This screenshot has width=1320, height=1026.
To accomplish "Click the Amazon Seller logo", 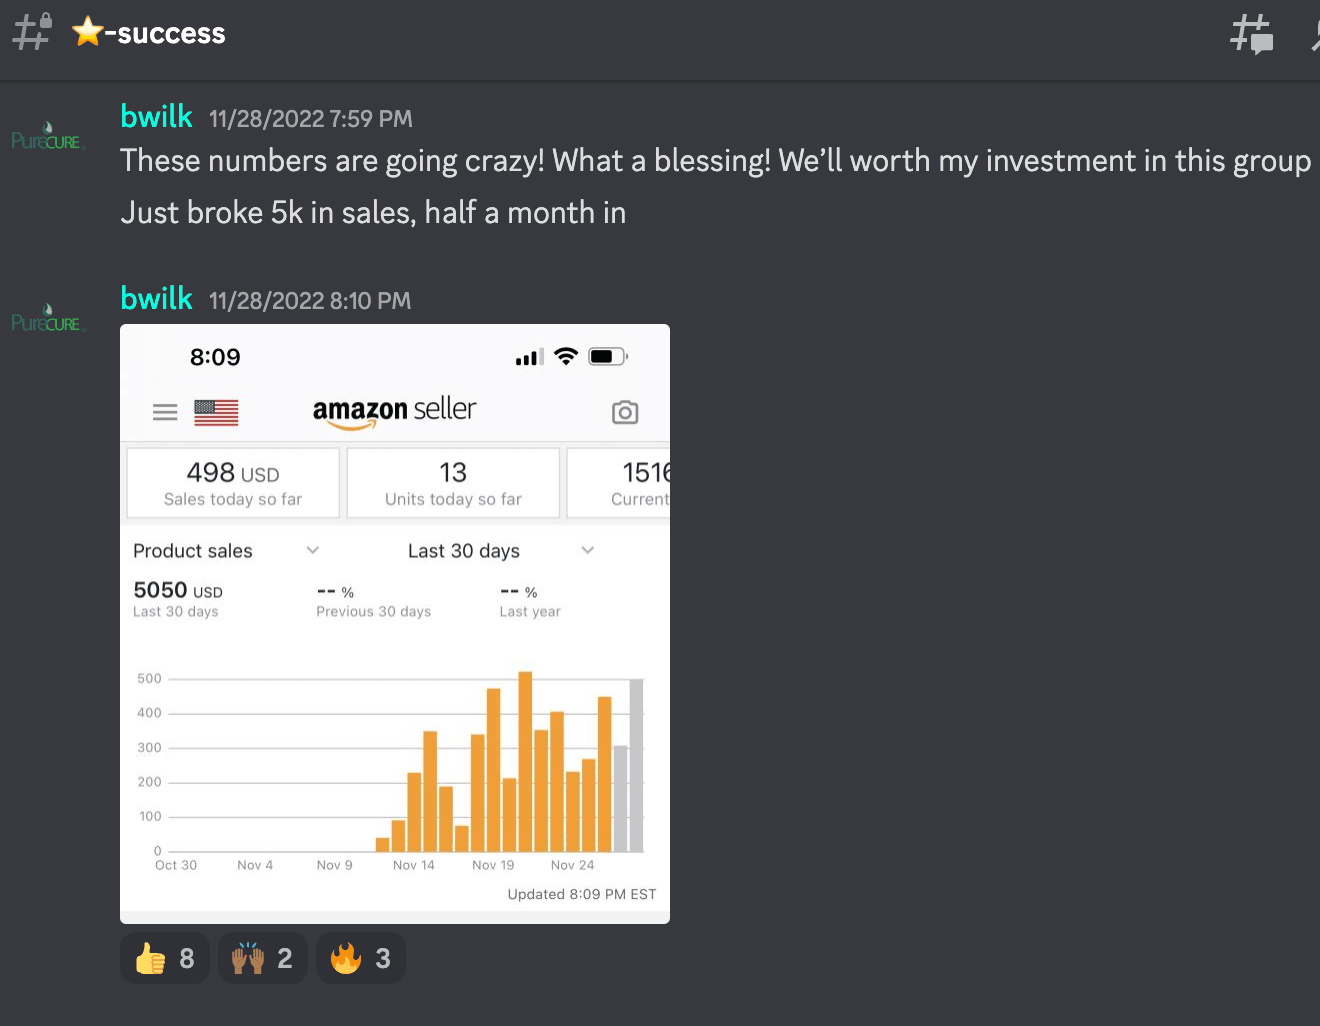I will [x=394, y=410].
